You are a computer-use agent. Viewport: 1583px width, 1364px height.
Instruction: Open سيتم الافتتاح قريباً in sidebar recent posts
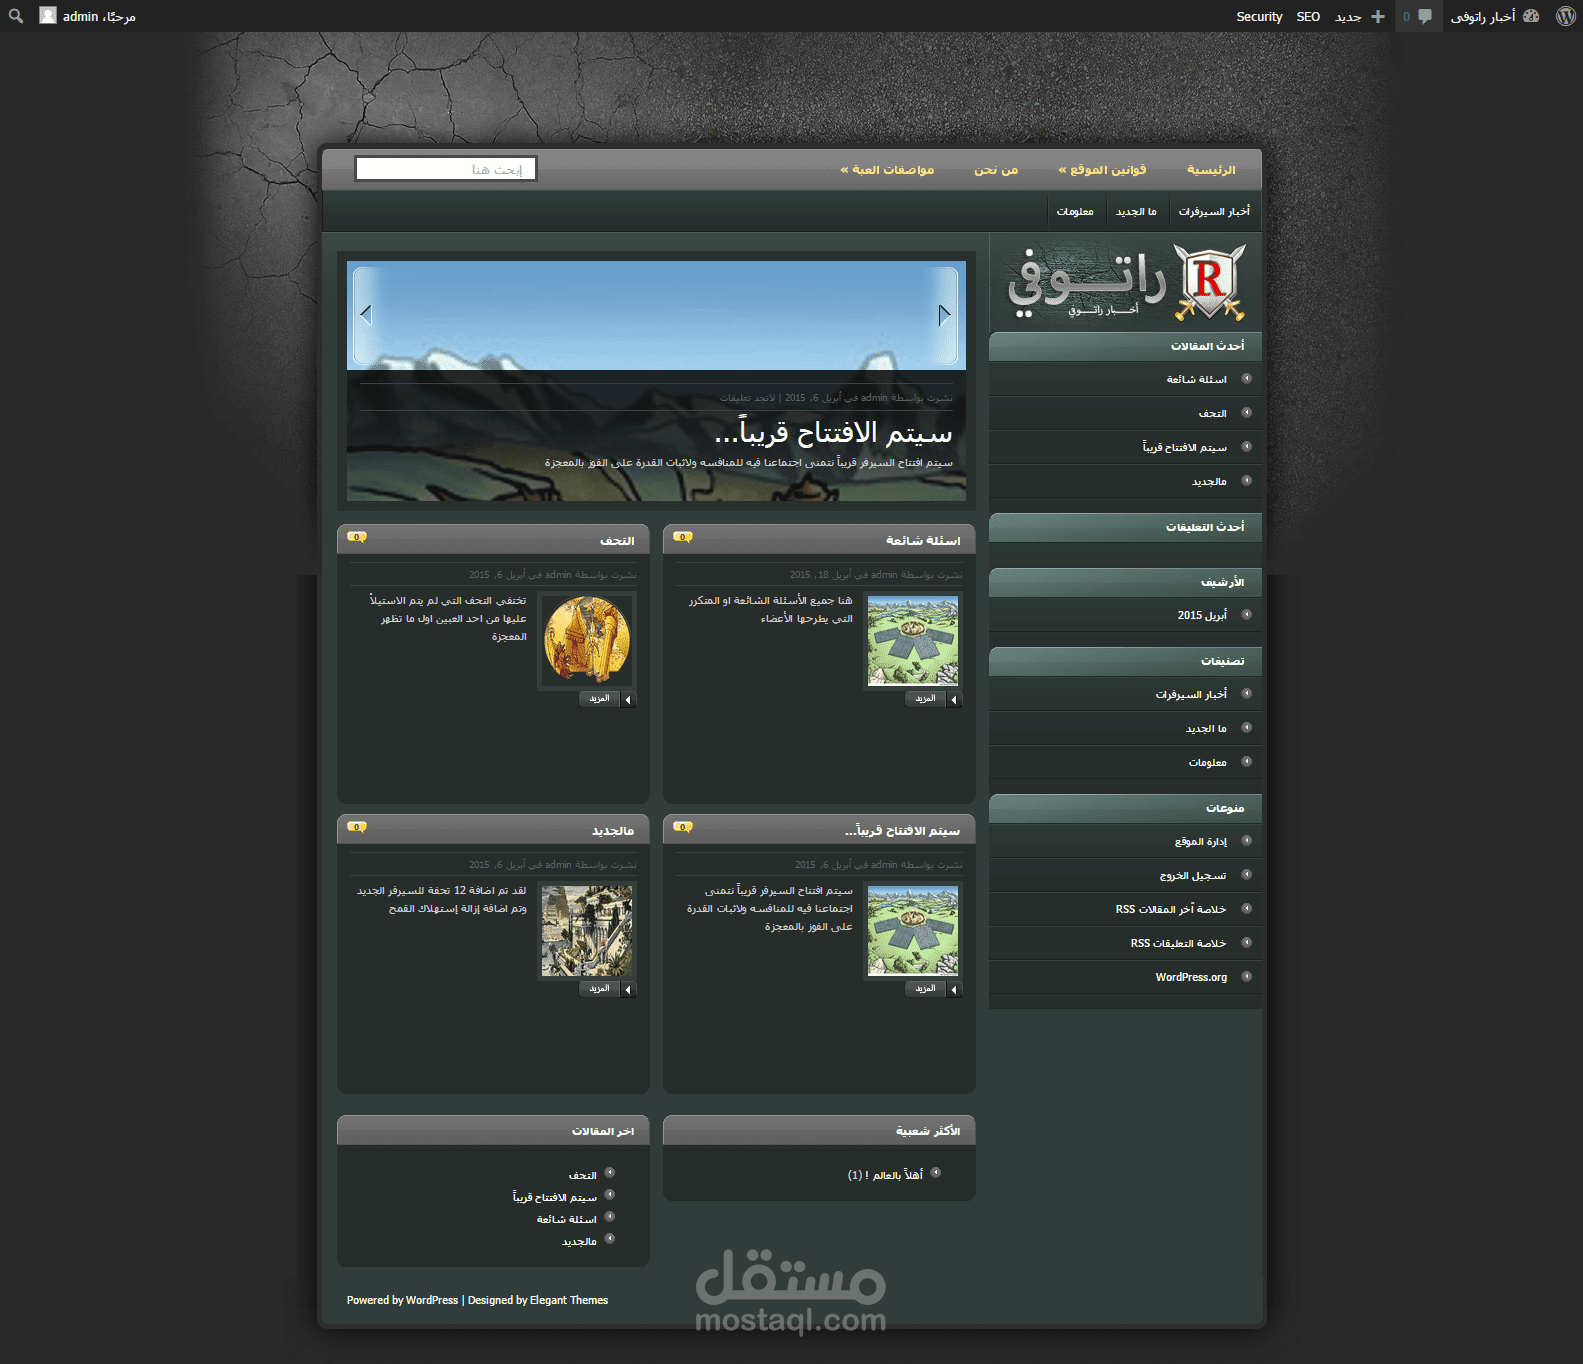(1185, 447)
